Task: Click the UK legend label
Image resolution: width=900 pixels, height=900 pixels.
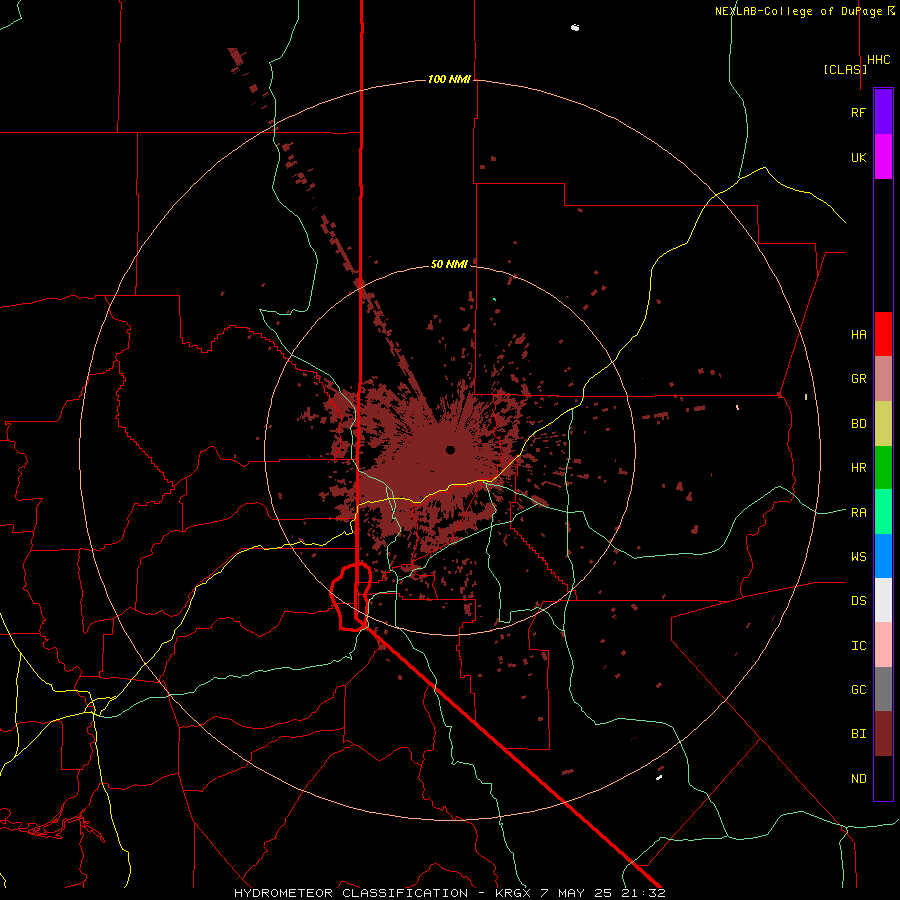Action: [x=859, y=157]
